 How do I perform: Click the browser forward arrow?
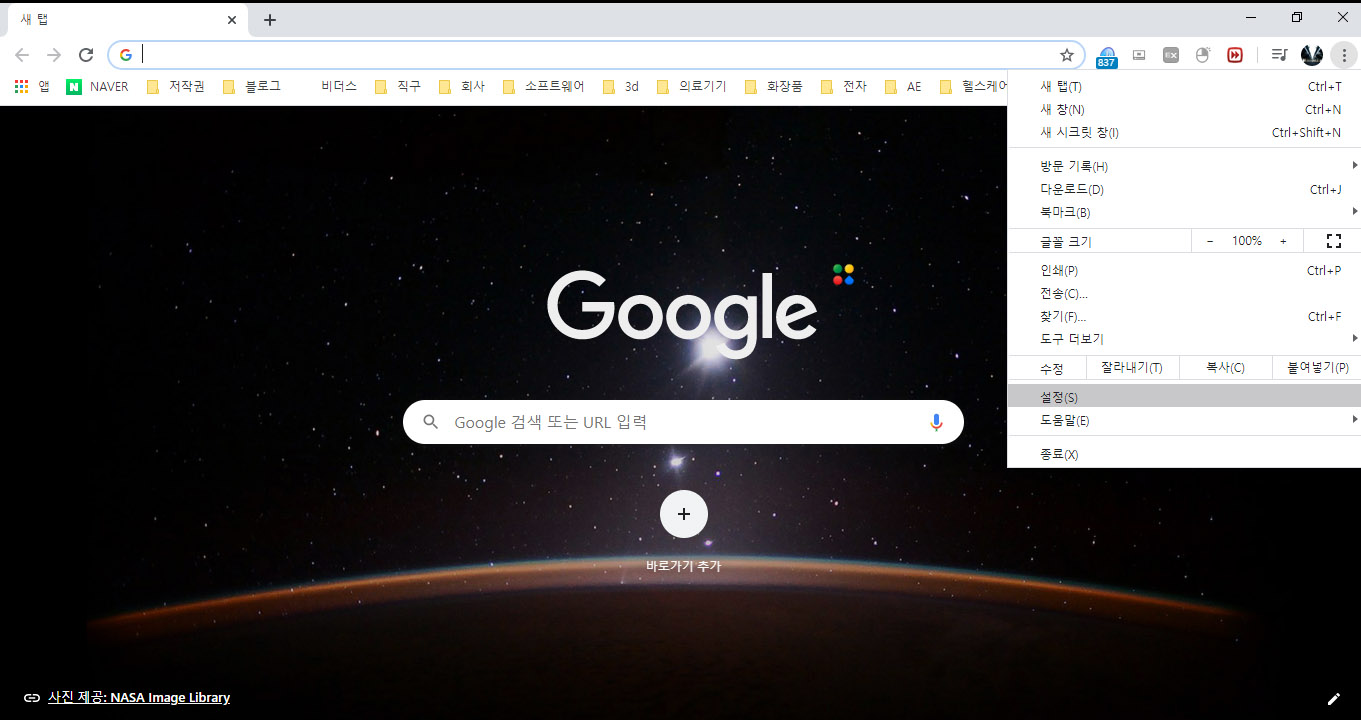tap(54, 55)
